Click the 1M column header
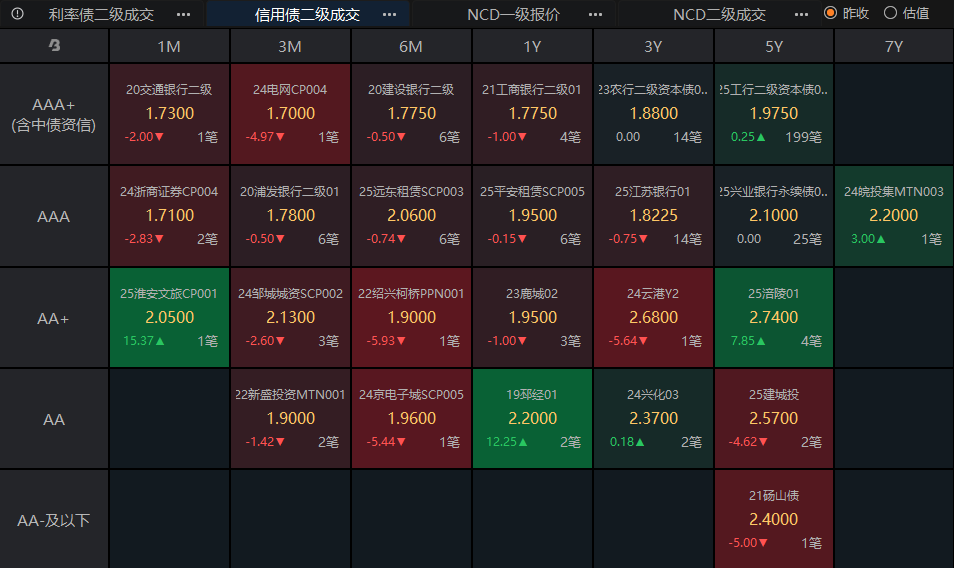 point(169,46)
